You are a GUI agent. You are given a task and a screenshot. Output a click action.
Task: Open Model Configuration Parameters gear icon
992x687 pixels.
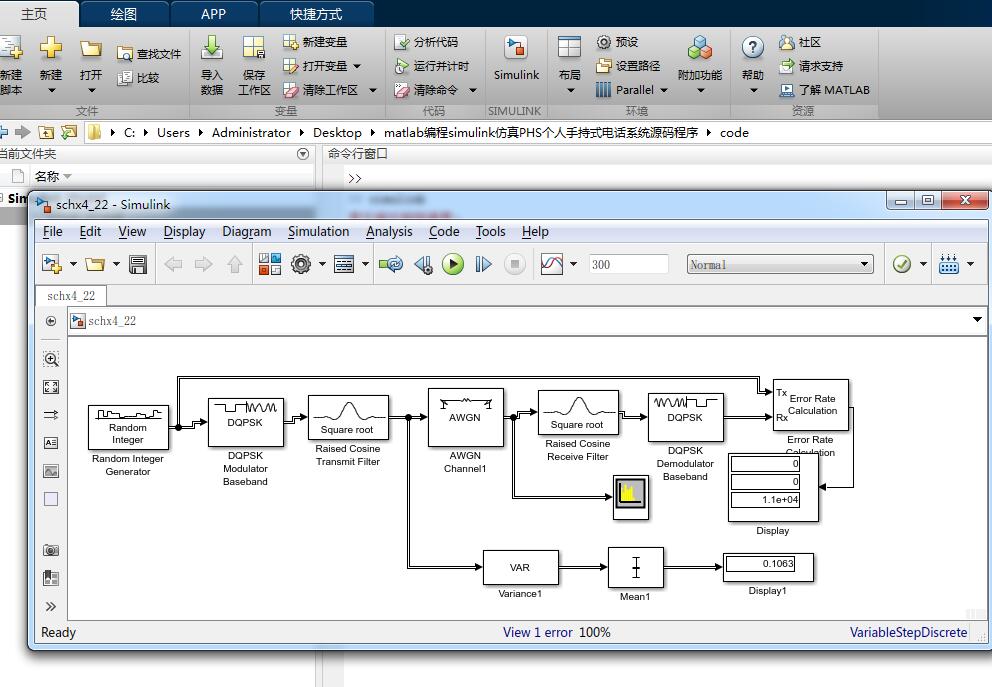point(301,264)
